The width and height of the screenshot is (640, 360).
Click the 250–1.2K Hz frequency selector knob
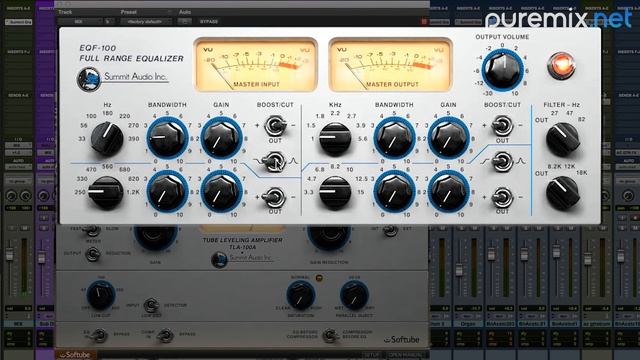click(106, 192)
